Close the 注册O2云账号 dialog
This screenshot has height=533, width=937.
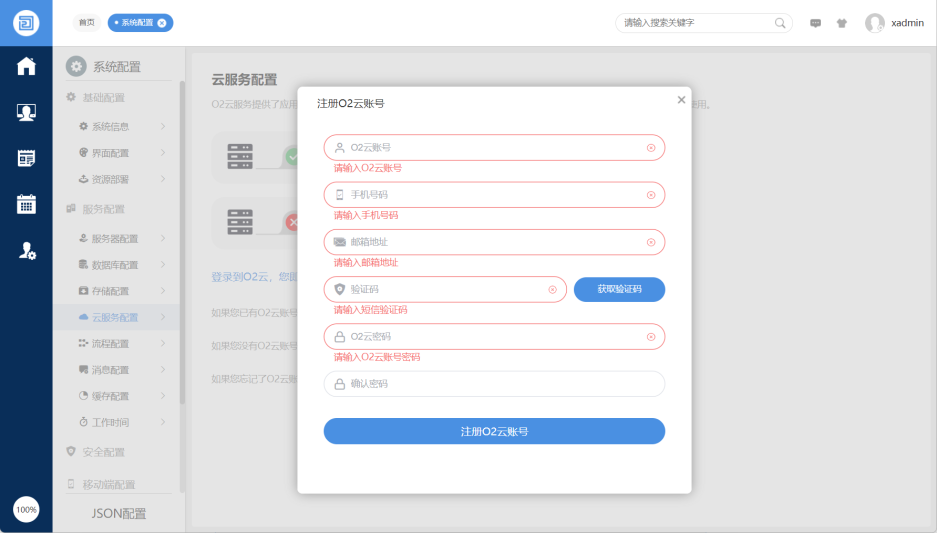(681, 100)
